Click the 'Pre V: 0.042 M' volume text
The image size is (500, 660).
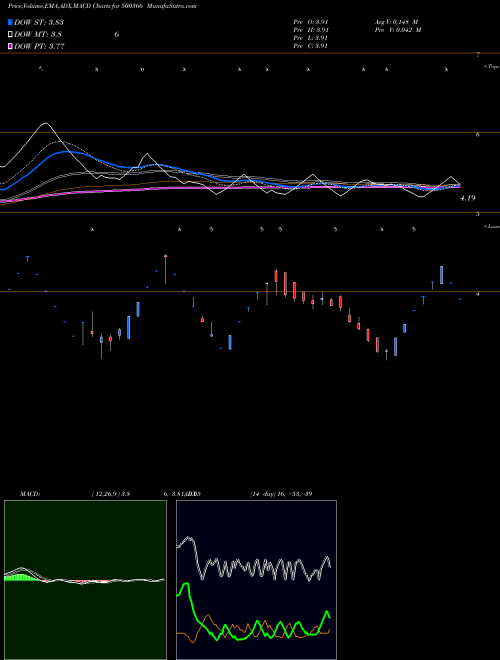398,30
